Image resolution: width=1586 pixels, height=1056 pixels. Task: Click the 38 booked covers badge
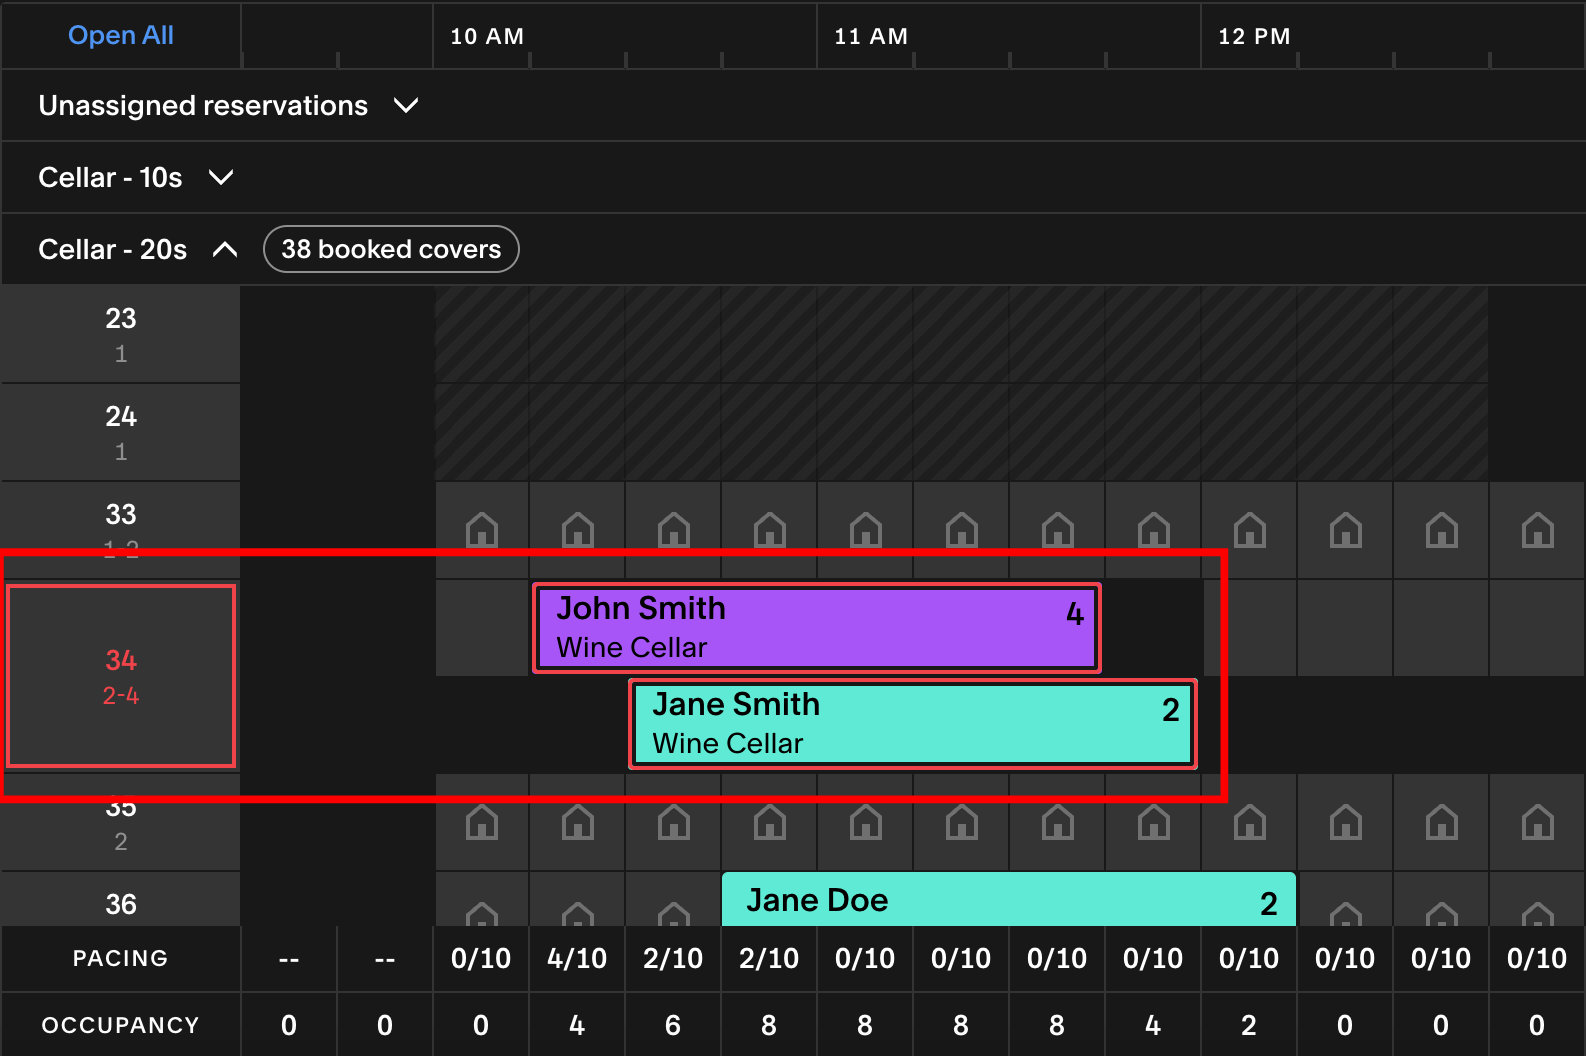pyautogui.click(x=391, y=249)
